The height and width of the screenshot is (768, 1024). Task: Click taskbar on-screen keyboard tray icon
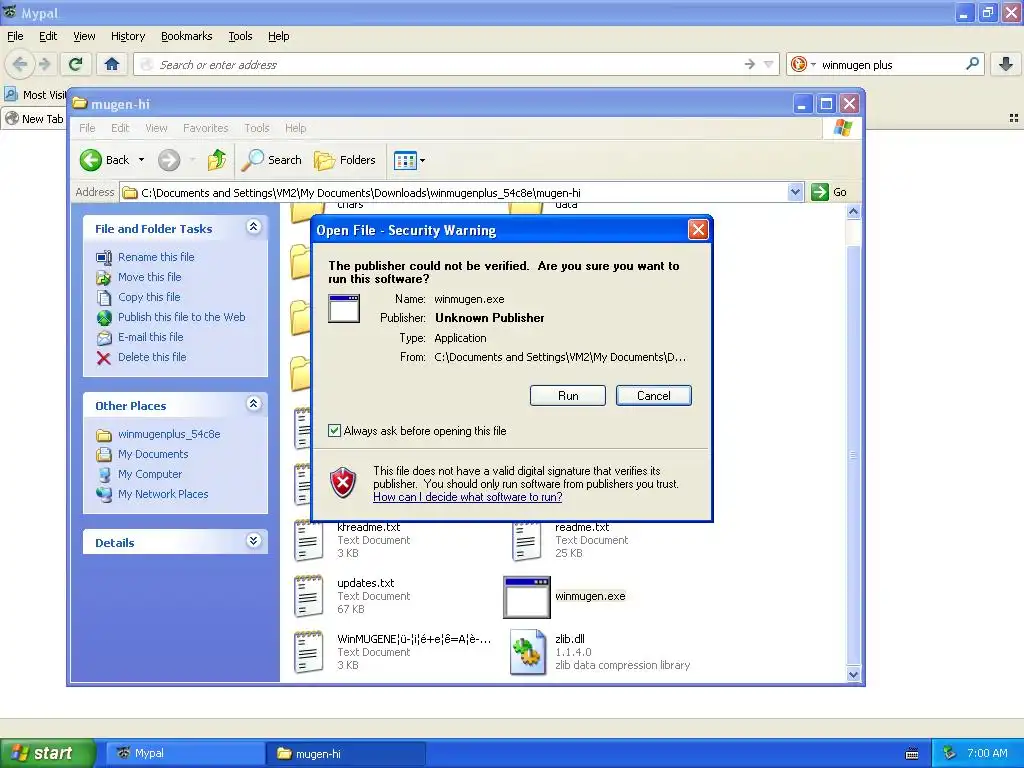[912, 754]
